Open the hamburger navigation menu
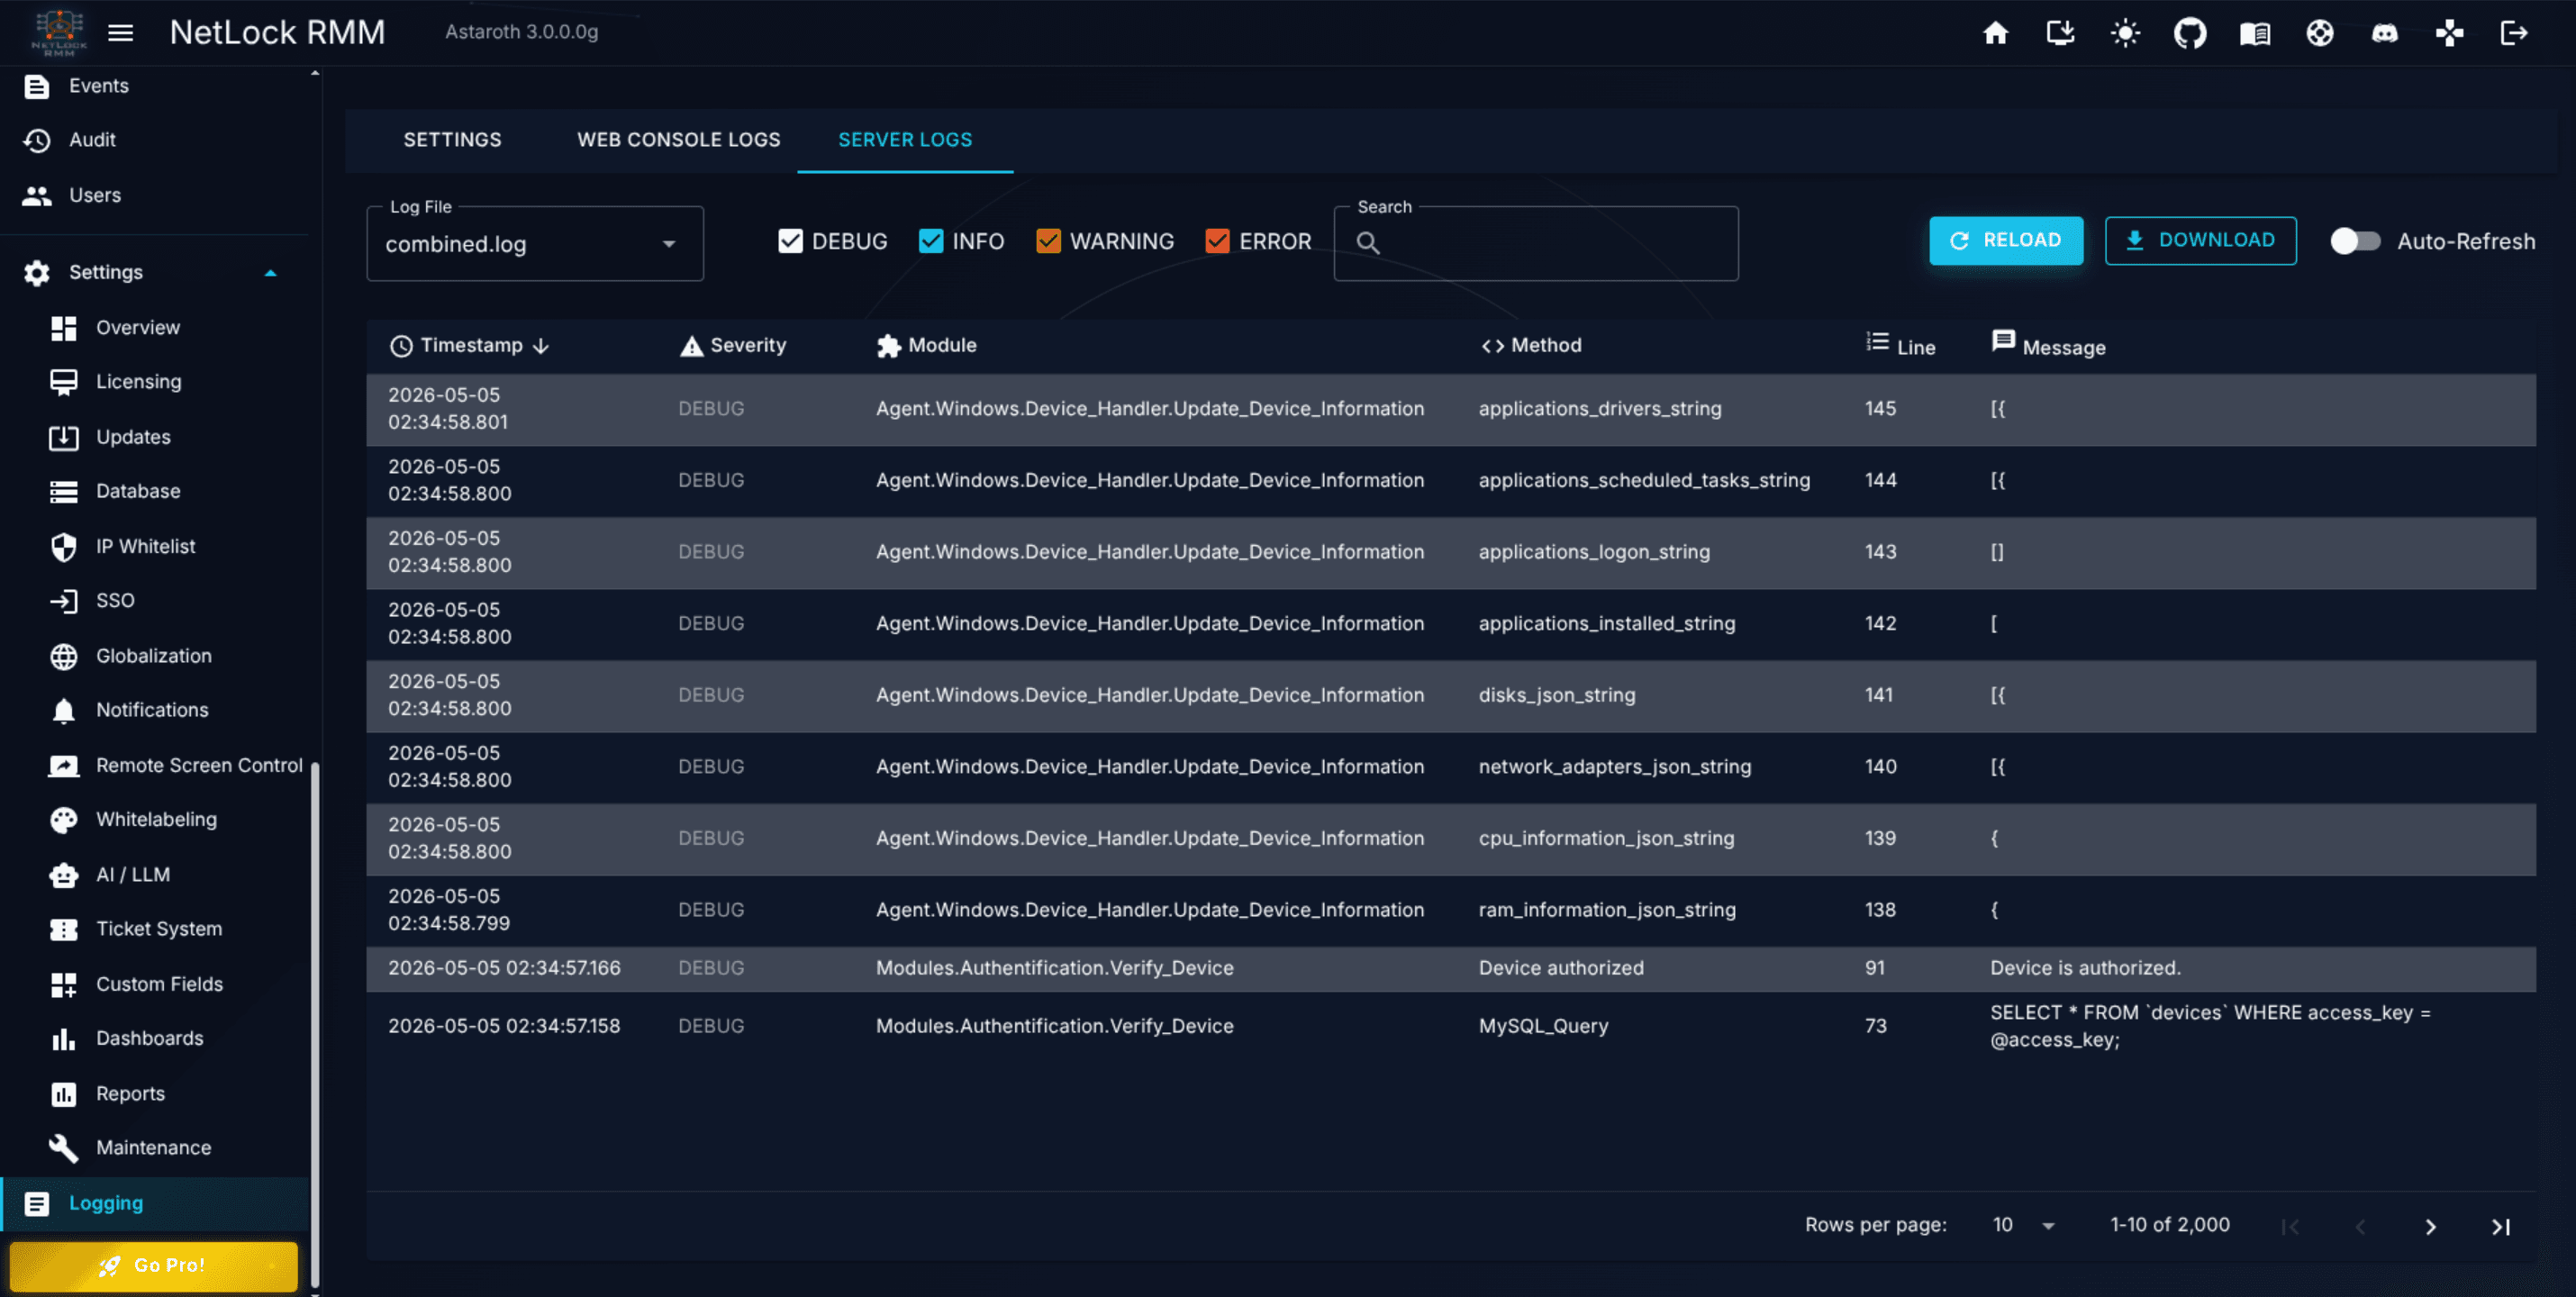 pos(120,33)
